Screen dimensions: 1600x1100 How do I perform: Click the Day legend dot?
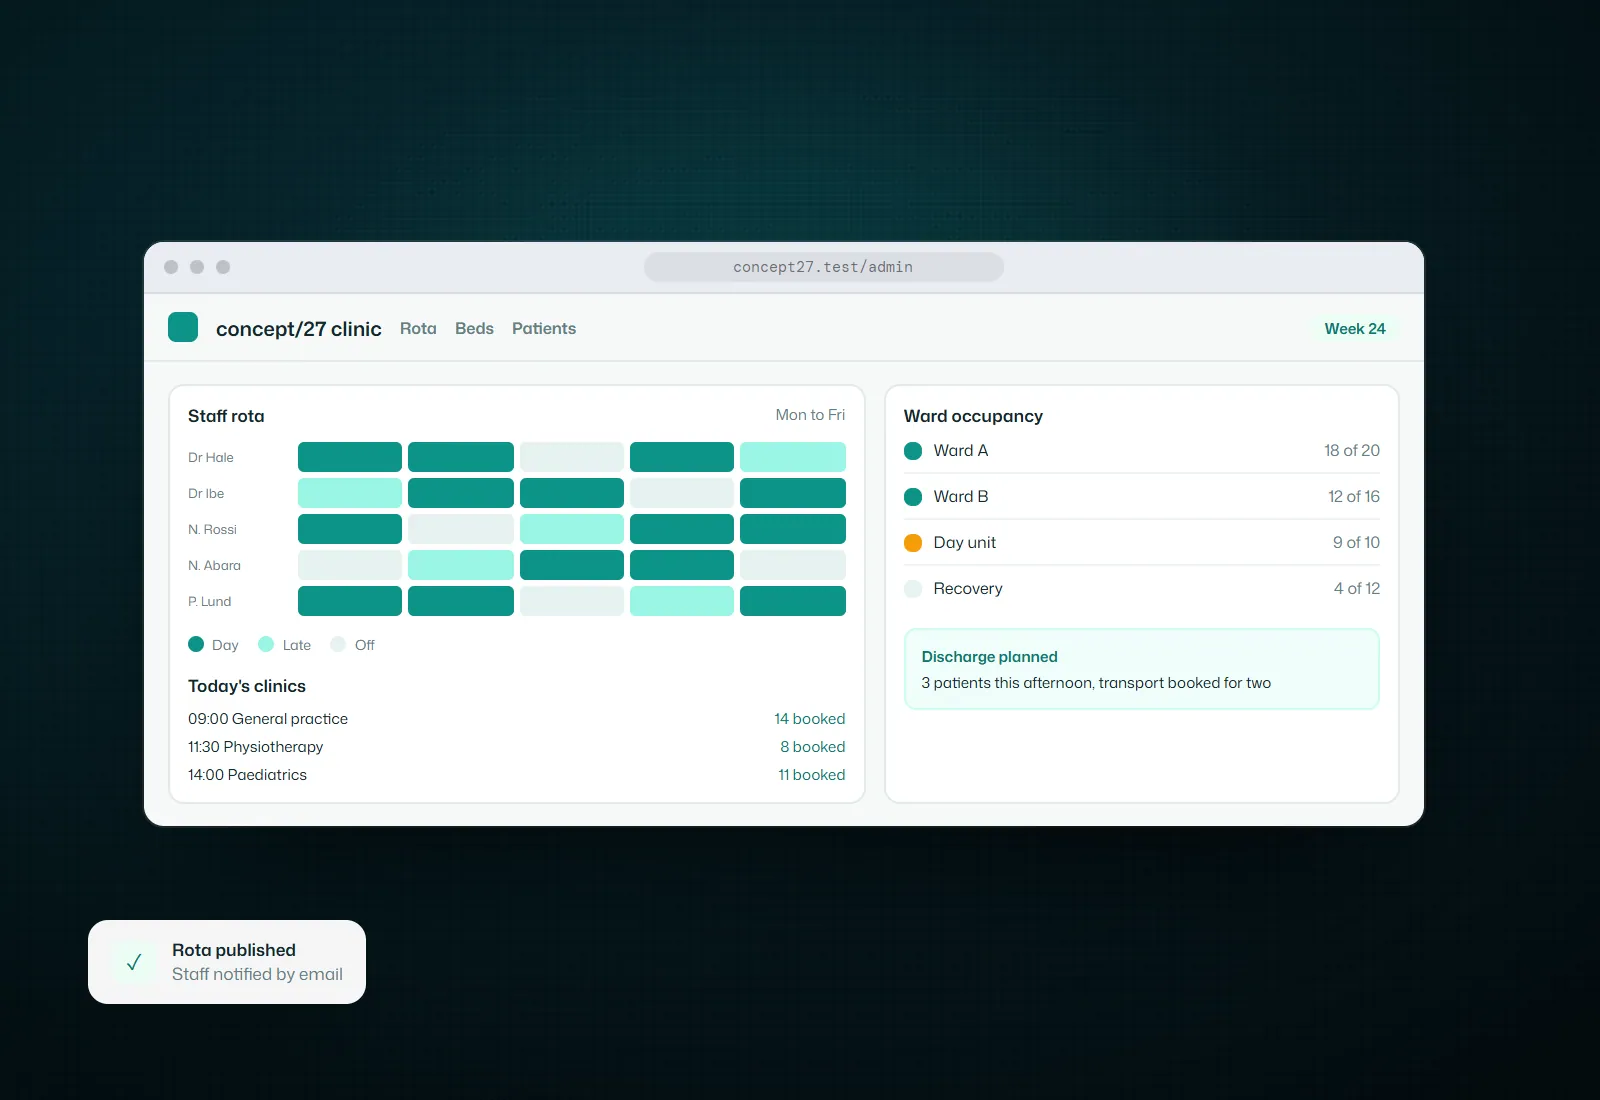pyautogui.click(x=196, y=644)
